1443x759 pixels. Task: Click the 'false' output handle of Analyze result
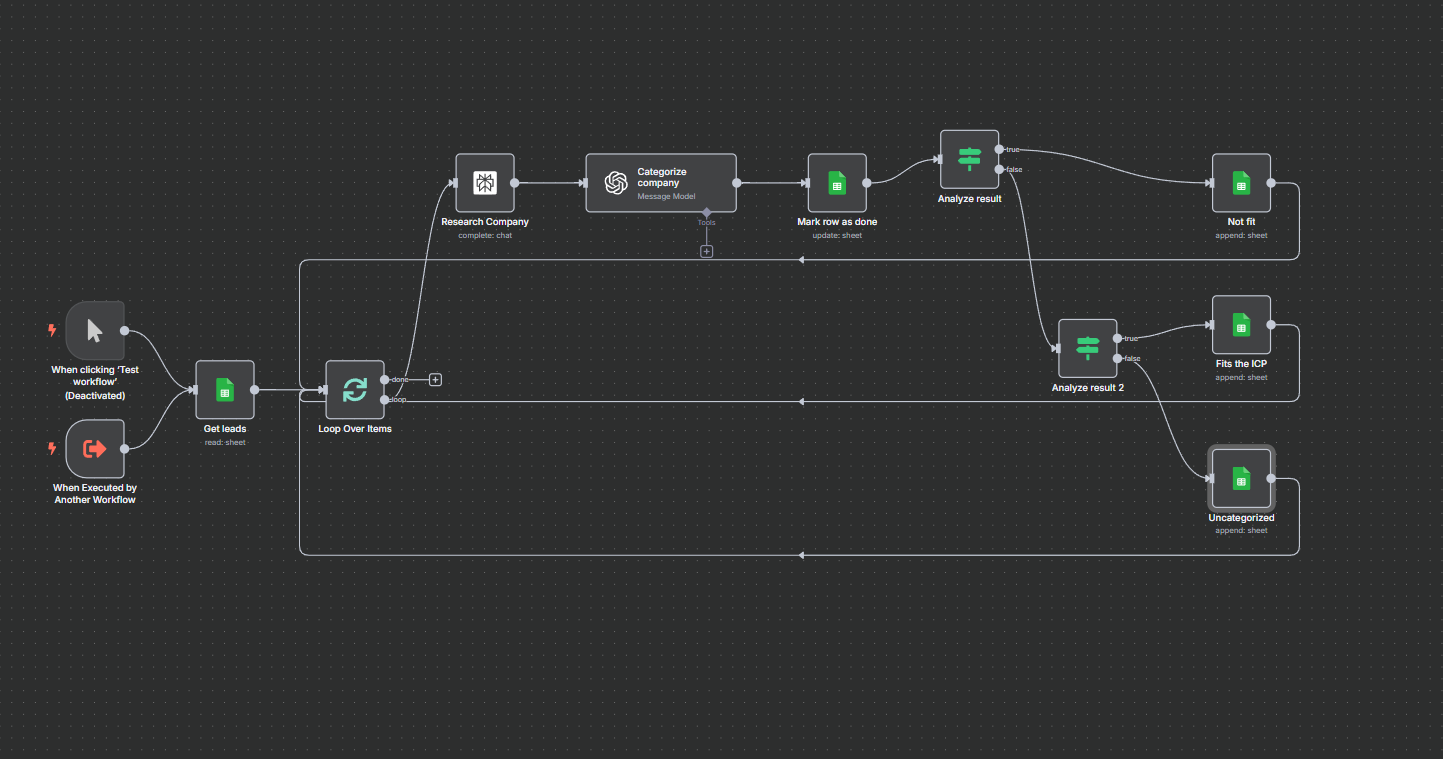coord(1000,169)
